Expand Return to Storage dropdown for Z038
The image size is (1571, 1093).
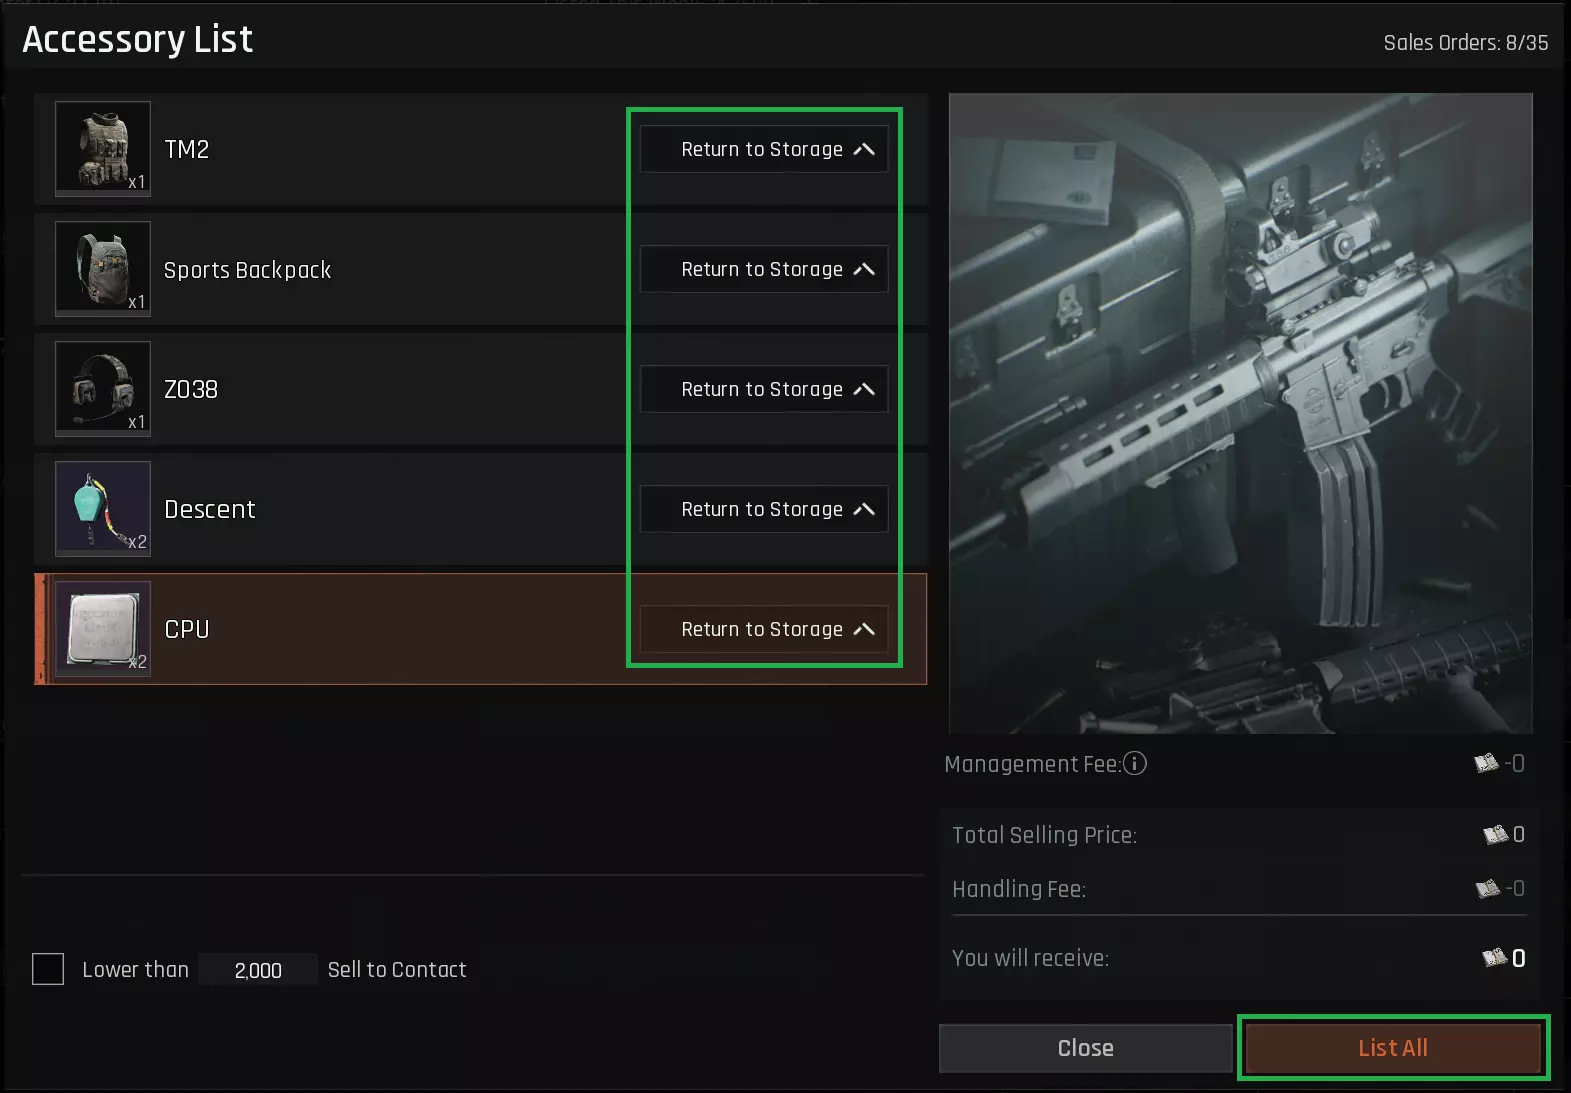coord(764,389)
